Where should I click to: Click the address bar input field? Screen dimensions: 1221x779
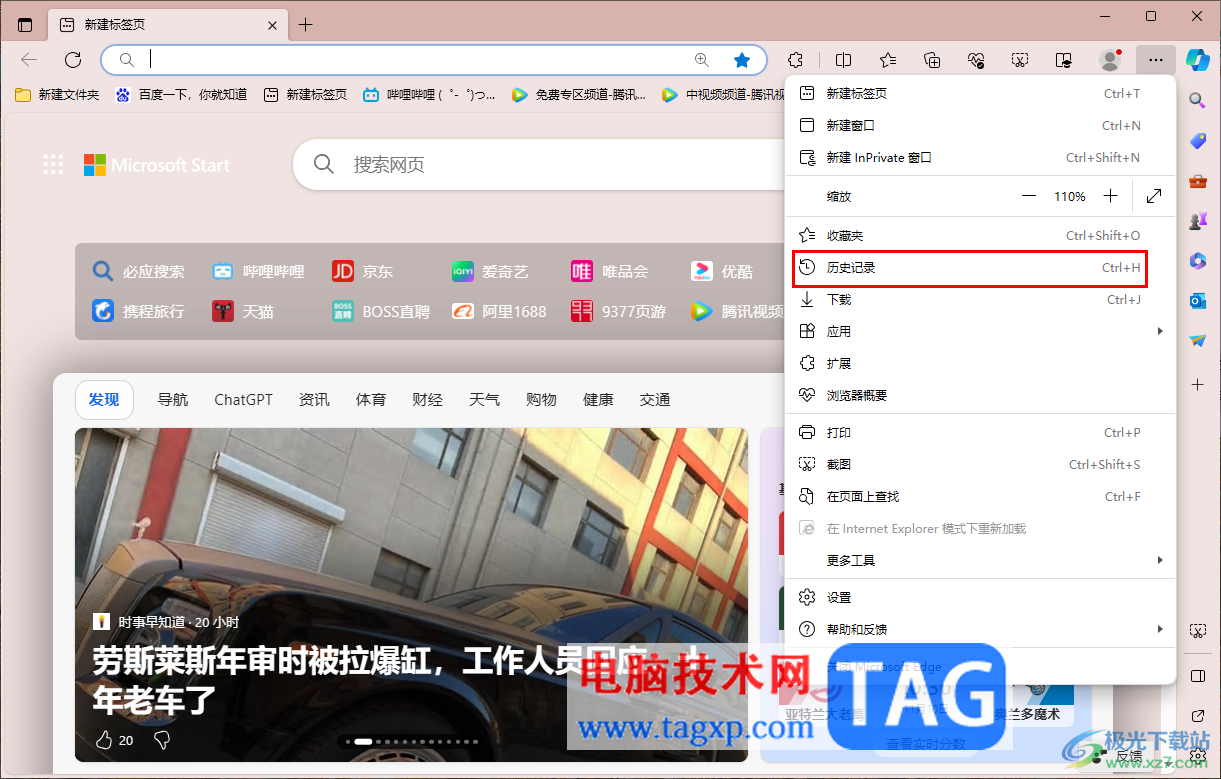(400, 60)
